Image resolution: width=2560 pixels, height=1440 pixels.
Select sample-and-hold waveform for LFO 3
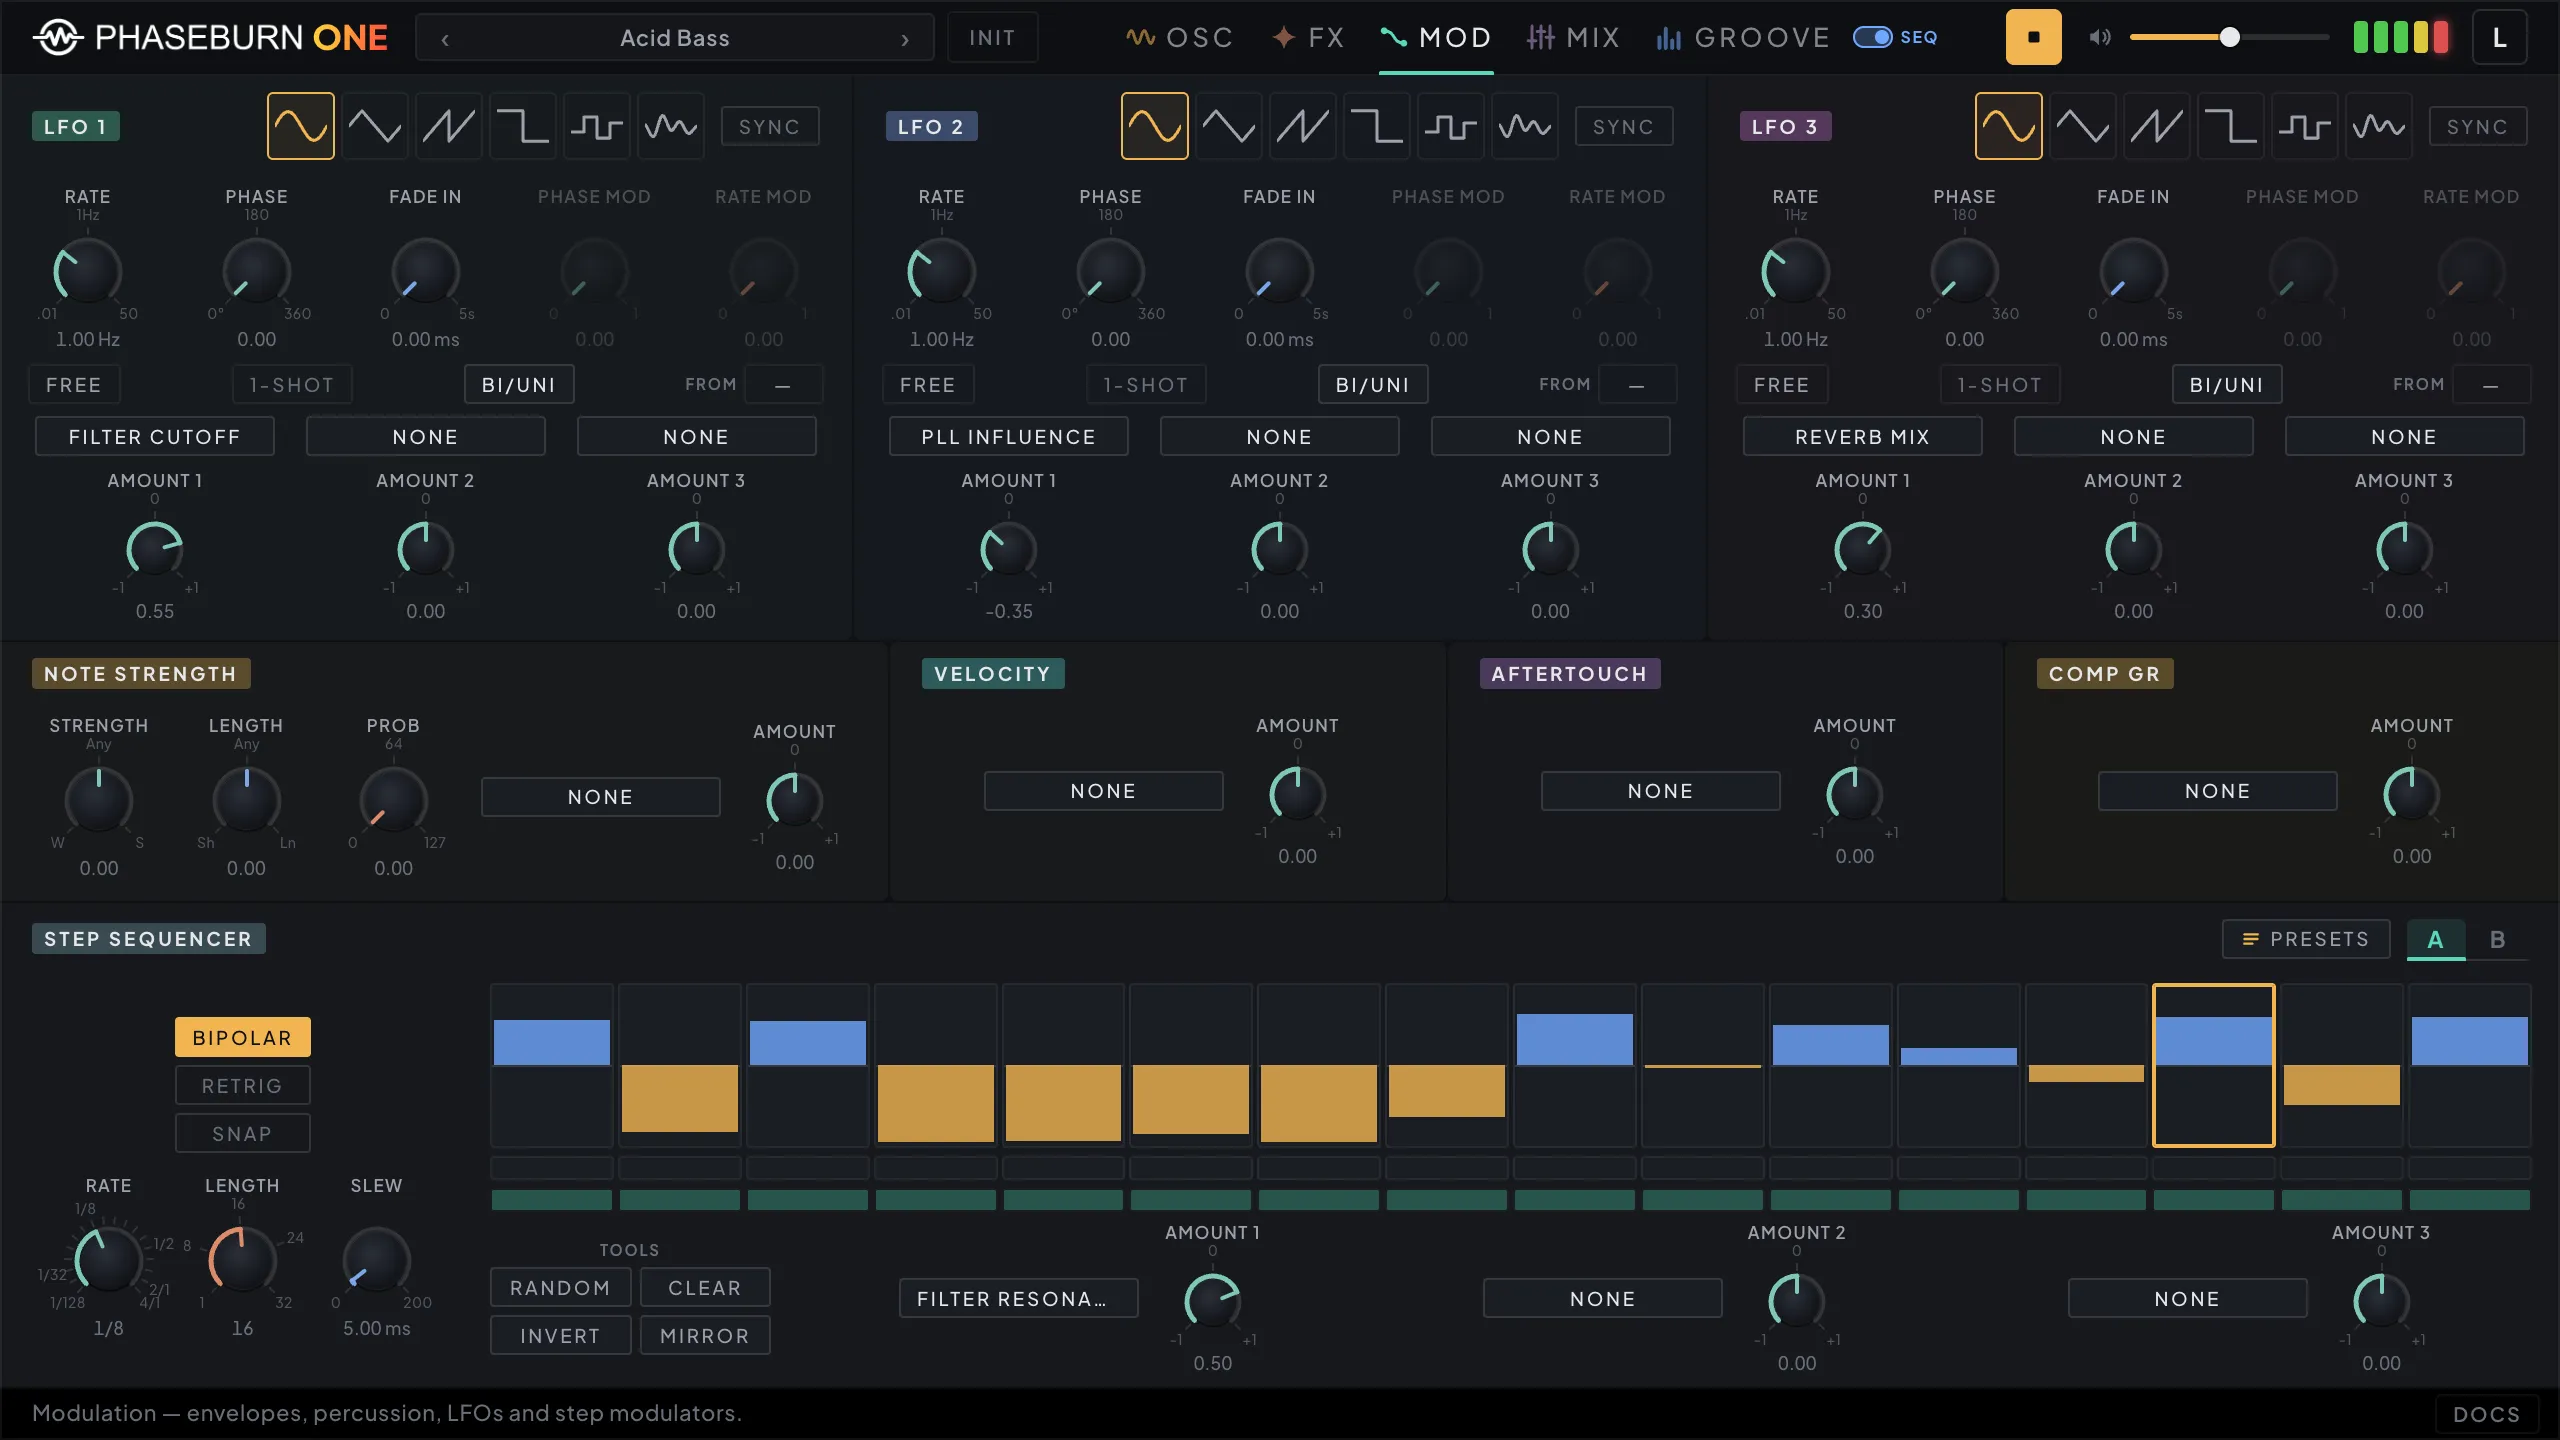(x=2305, y=126)
